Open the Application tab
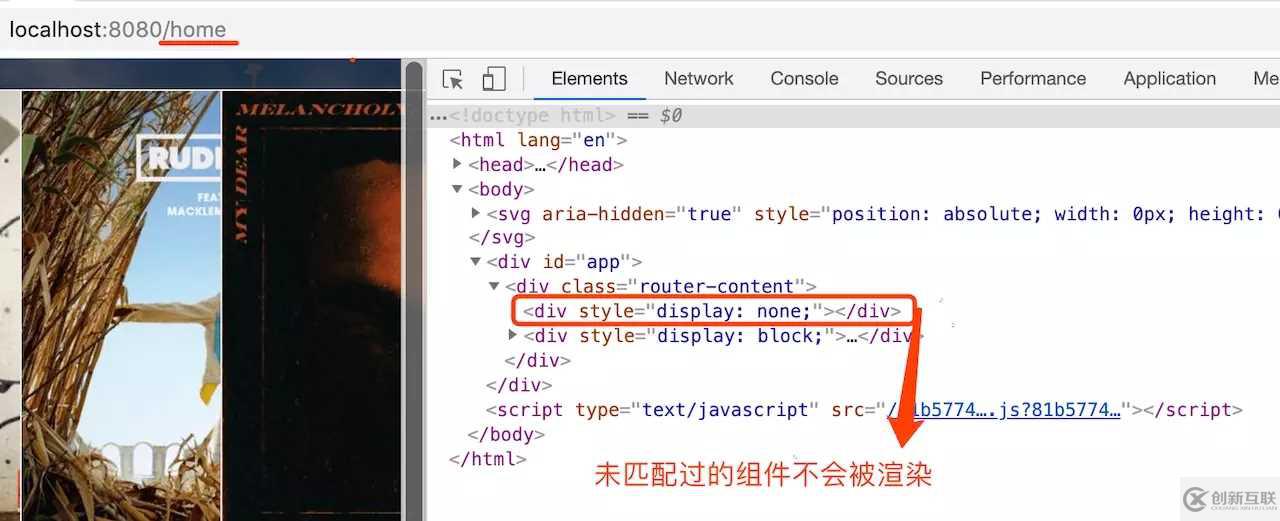1280x521 pixels. [x=1169, y=79]
